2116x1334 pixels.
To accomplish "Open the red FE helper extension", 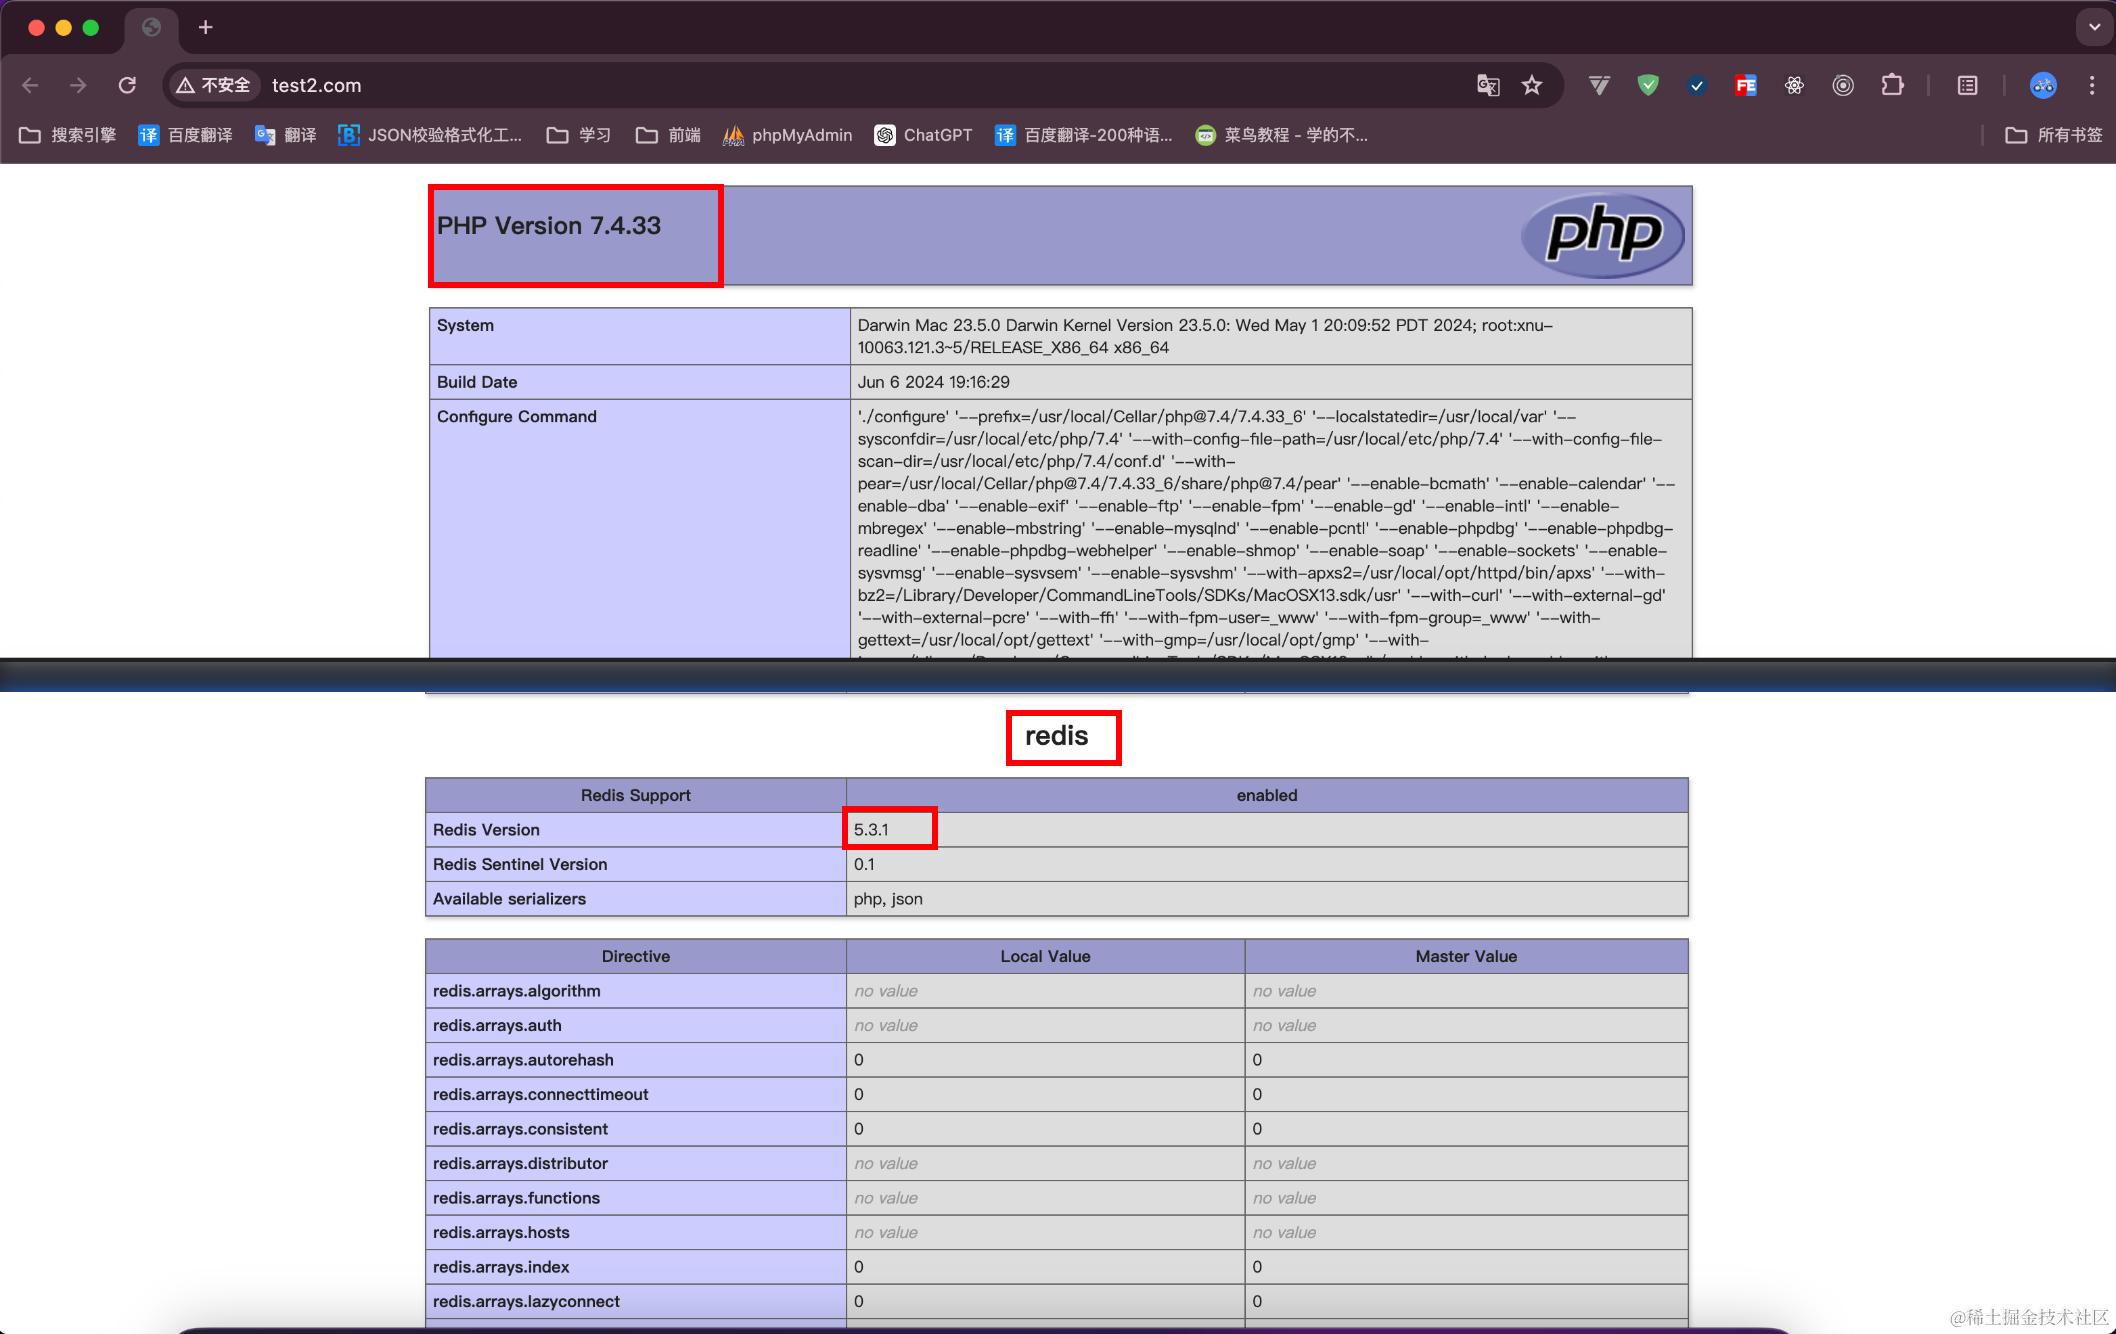I will pos(1746,86).
